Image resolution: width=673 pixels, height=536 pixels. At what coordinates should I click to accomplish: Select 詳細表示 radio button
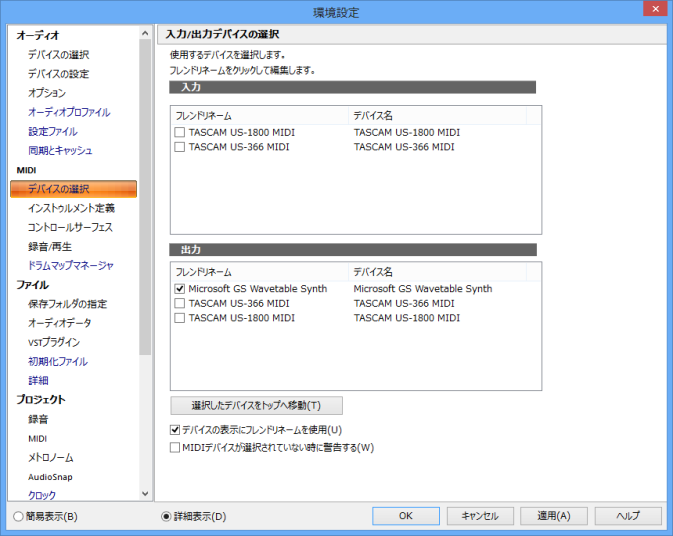click(x=166, y=516)
